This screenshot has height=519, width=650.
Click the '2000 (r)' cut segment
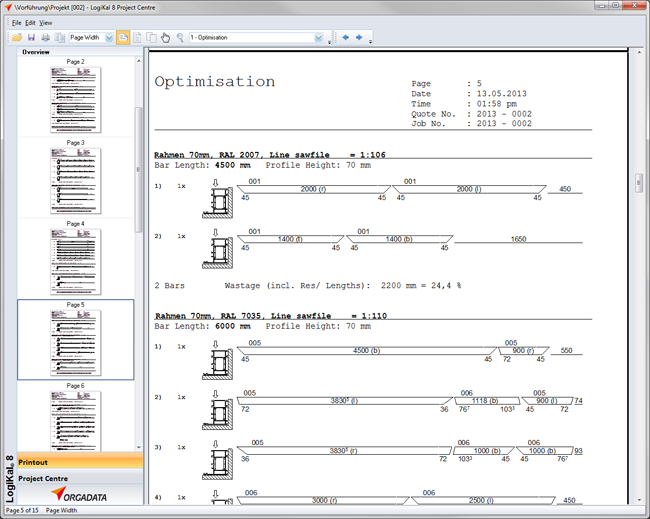click(x=313, y=189)
